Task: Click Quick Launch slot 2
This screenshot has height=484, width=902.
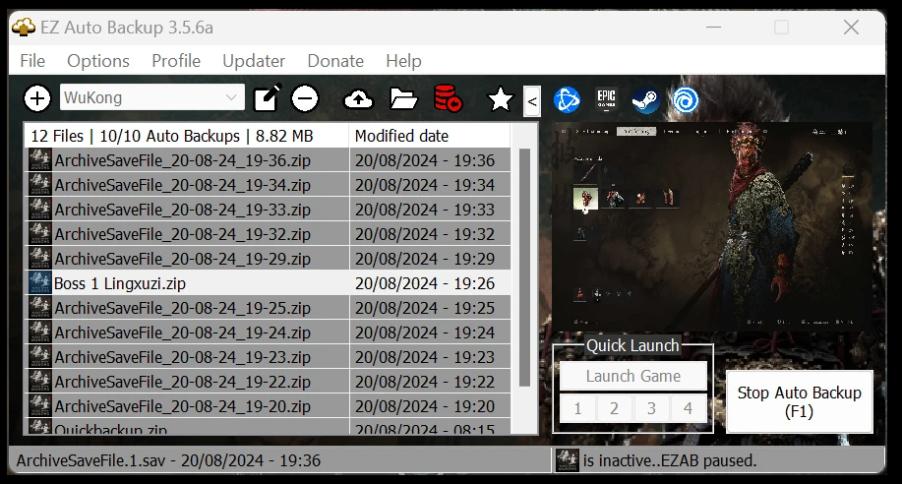Action: pos(614,409)
